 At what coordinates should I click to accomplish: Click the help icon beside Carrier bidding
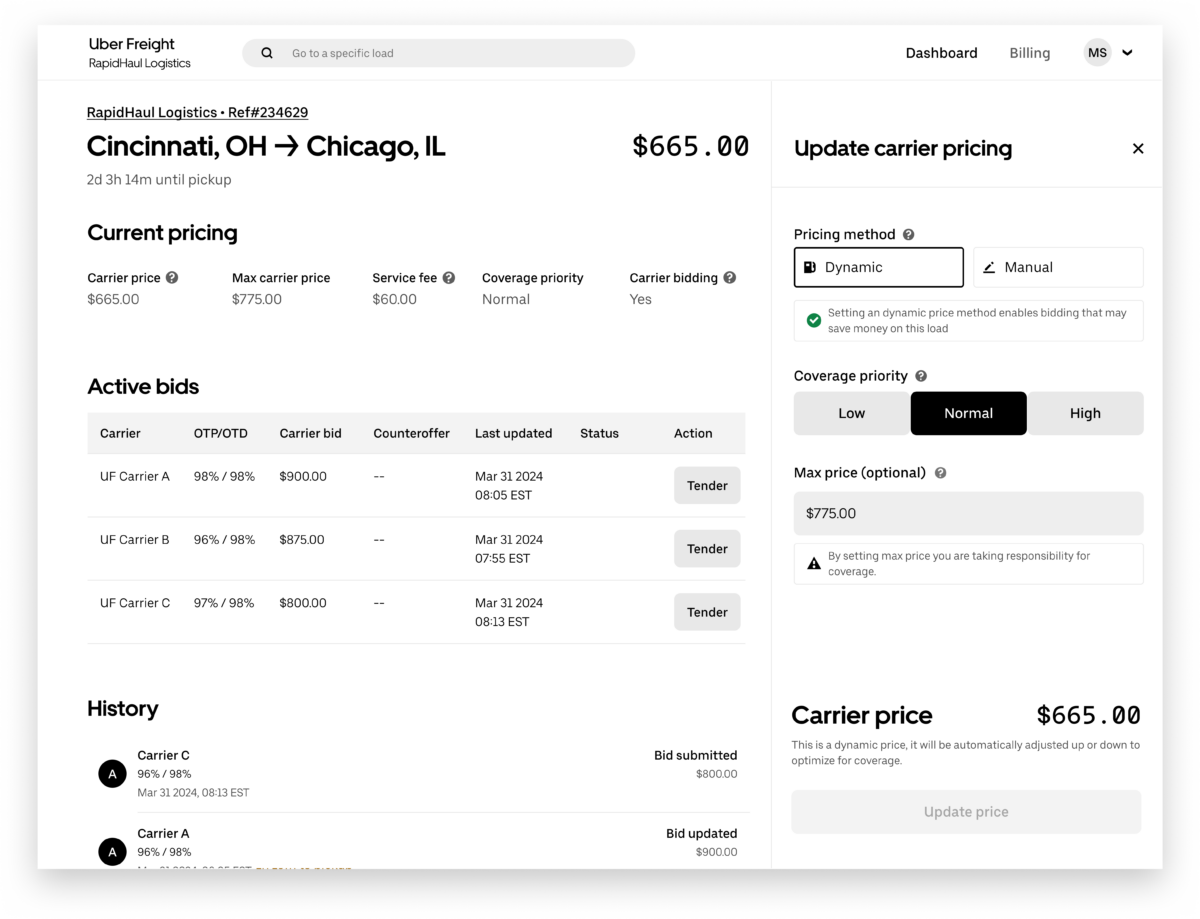pos(730,278)
